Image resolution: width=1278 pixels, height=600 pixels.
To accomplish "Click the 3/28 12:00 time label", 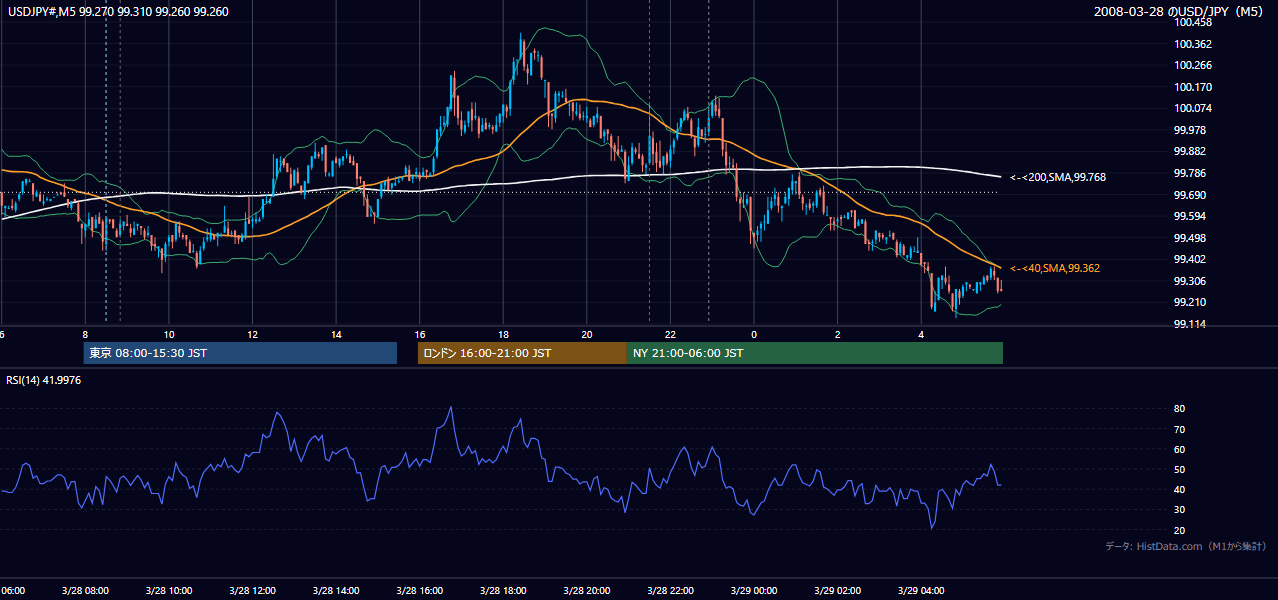I will (x=252, y=590).
